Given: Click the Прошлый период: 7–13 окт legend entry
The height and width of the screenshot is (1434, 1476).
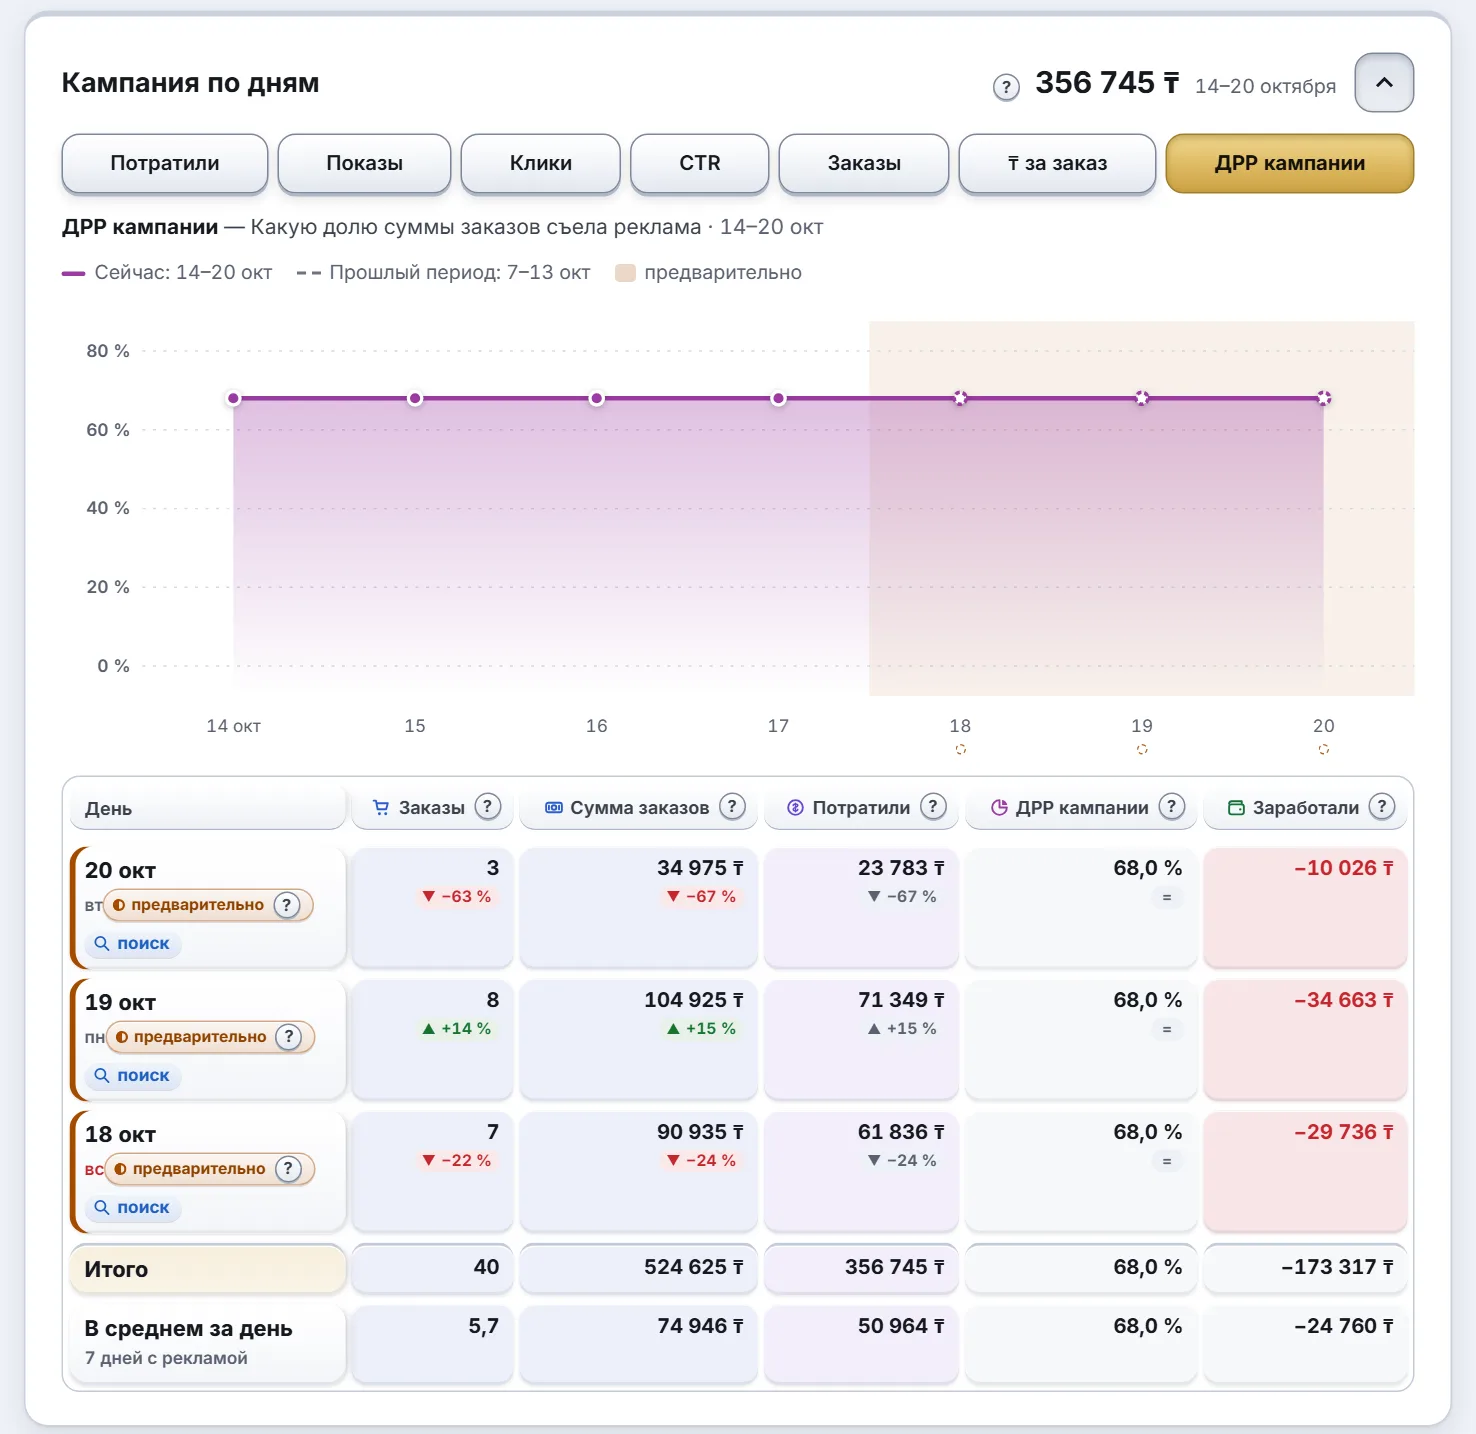Looking at the screenshot, I should tap(444, 272).
